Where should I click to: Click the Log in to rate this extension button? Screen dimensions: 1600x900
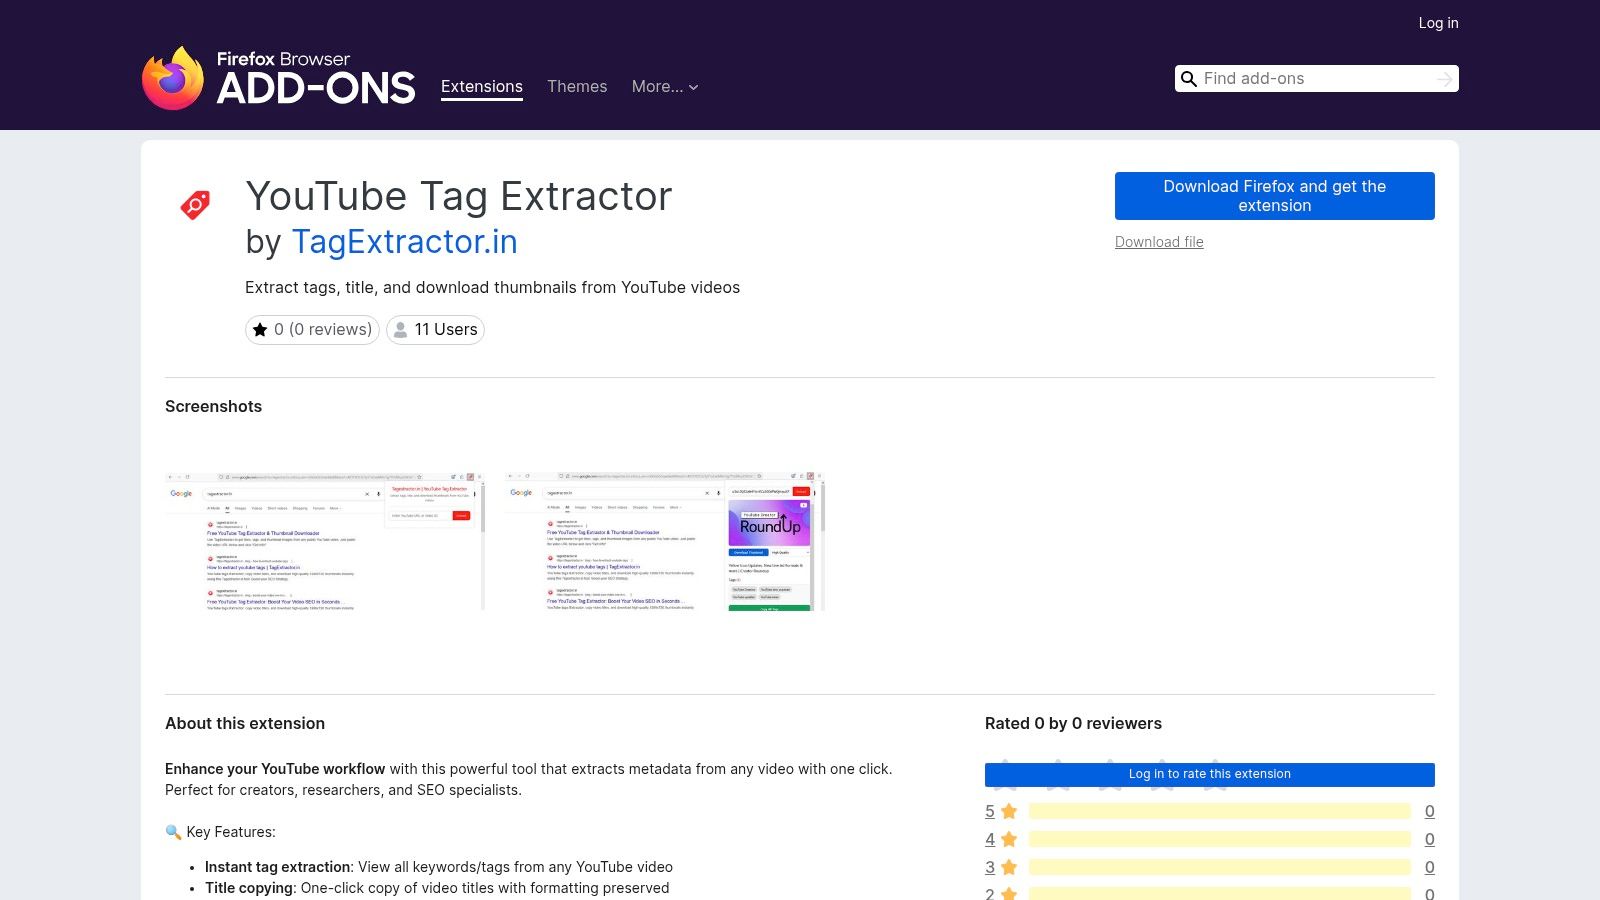tap(1209, 774)
